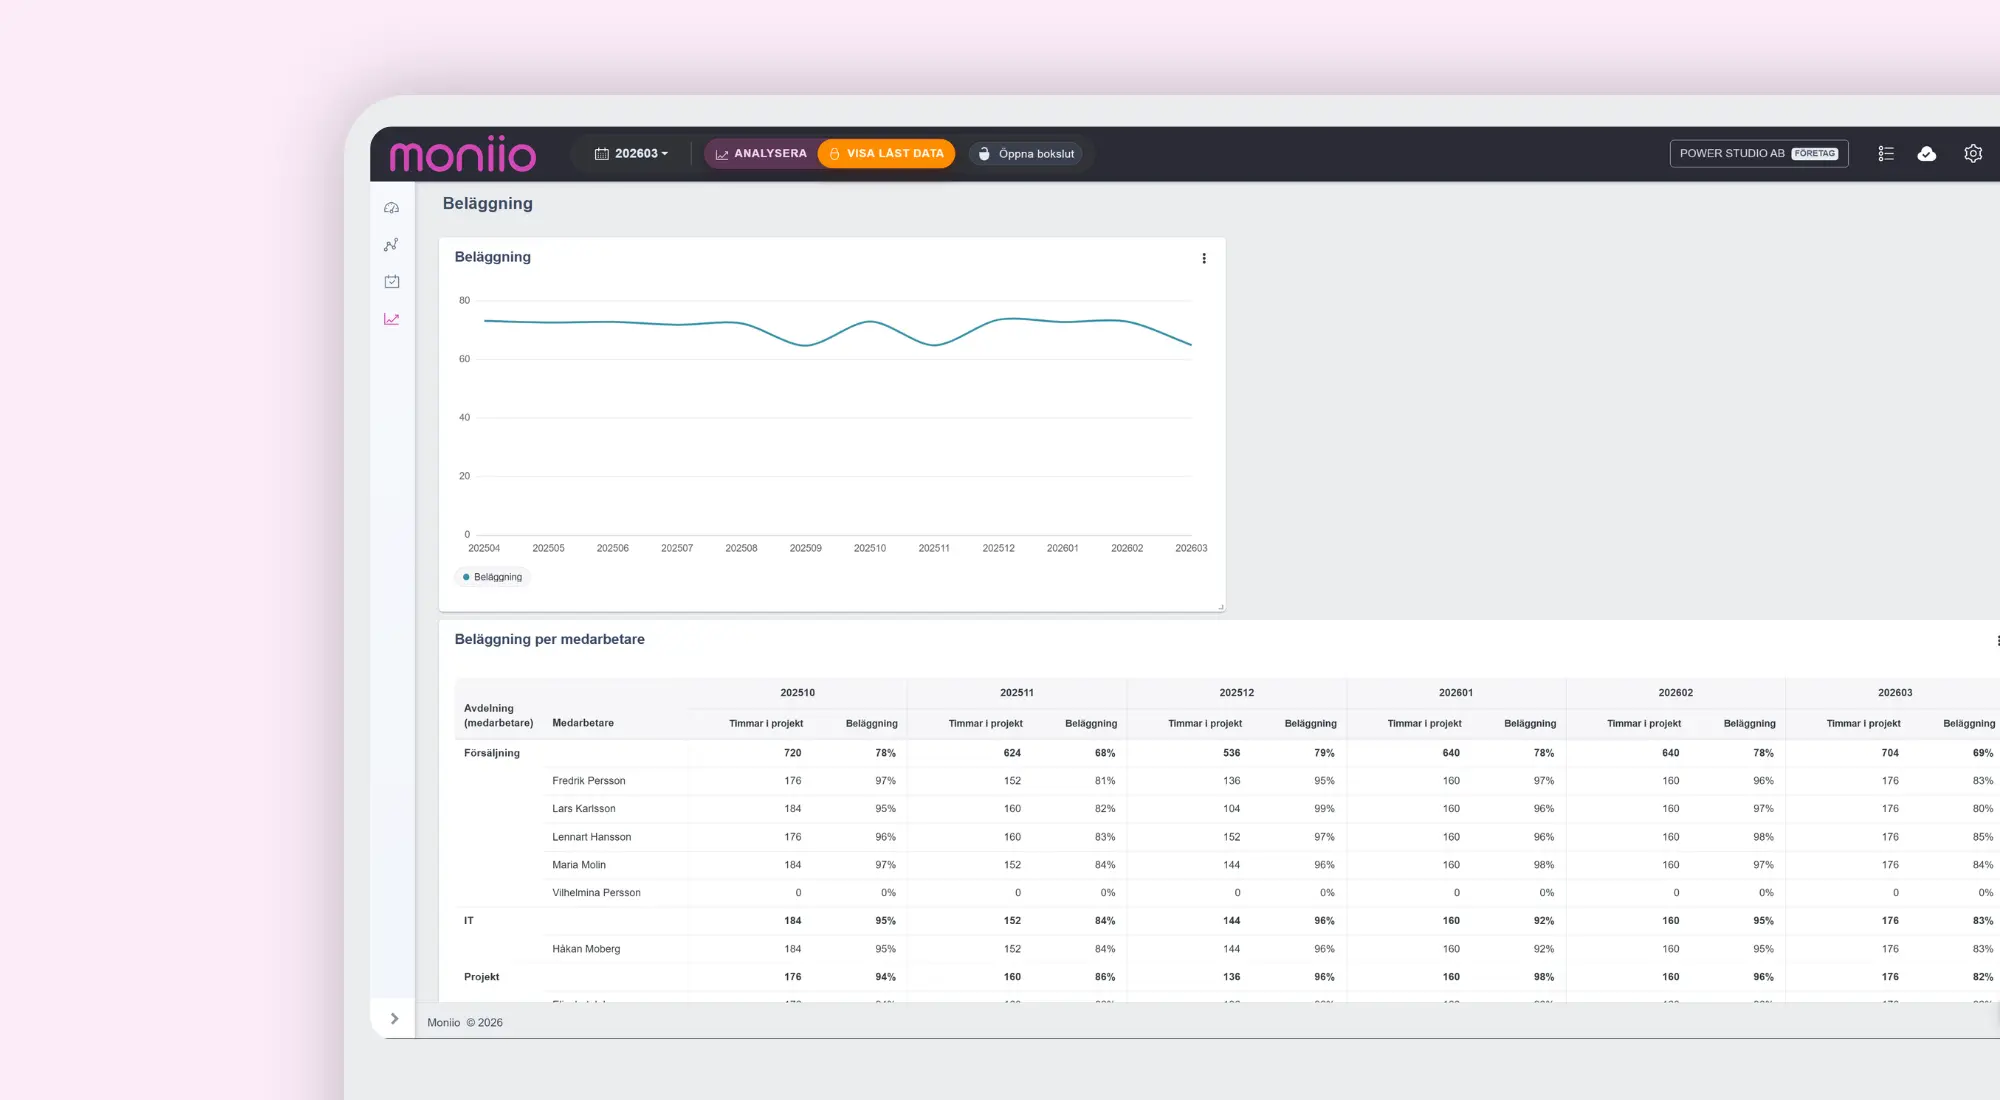The image size is (2000, 1100).
Task: Click Timmar i projekt header under 202510
Action: pyautogui.click(x=766, y=724)
